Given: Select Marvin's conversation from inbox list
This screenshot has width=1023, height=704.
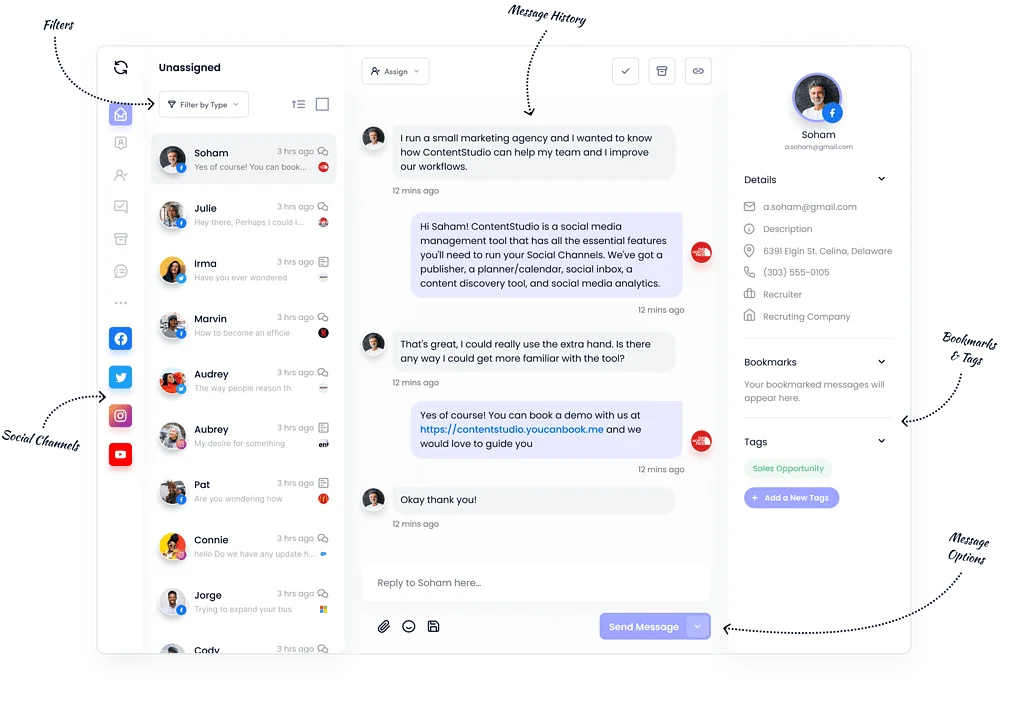Looking at the screenshot, I should click(244, 325).
